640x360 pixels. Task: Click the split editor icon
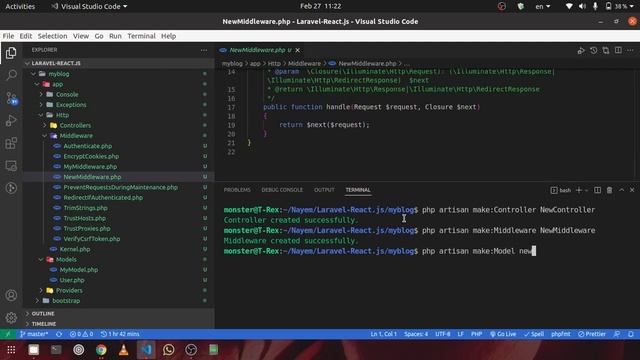pos(618,50)
